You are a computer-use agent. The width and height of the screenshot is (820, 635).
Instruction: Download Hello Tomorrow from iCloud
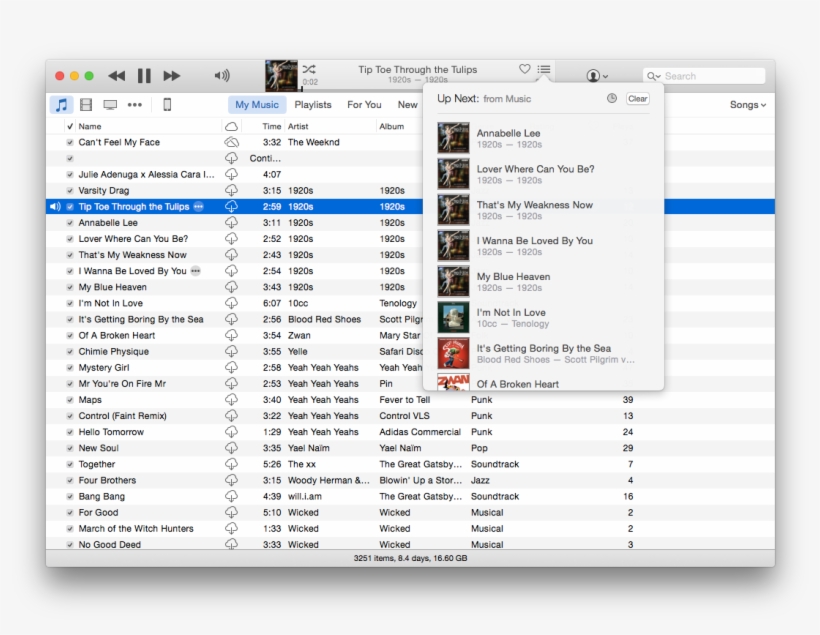tap(231, 432)
